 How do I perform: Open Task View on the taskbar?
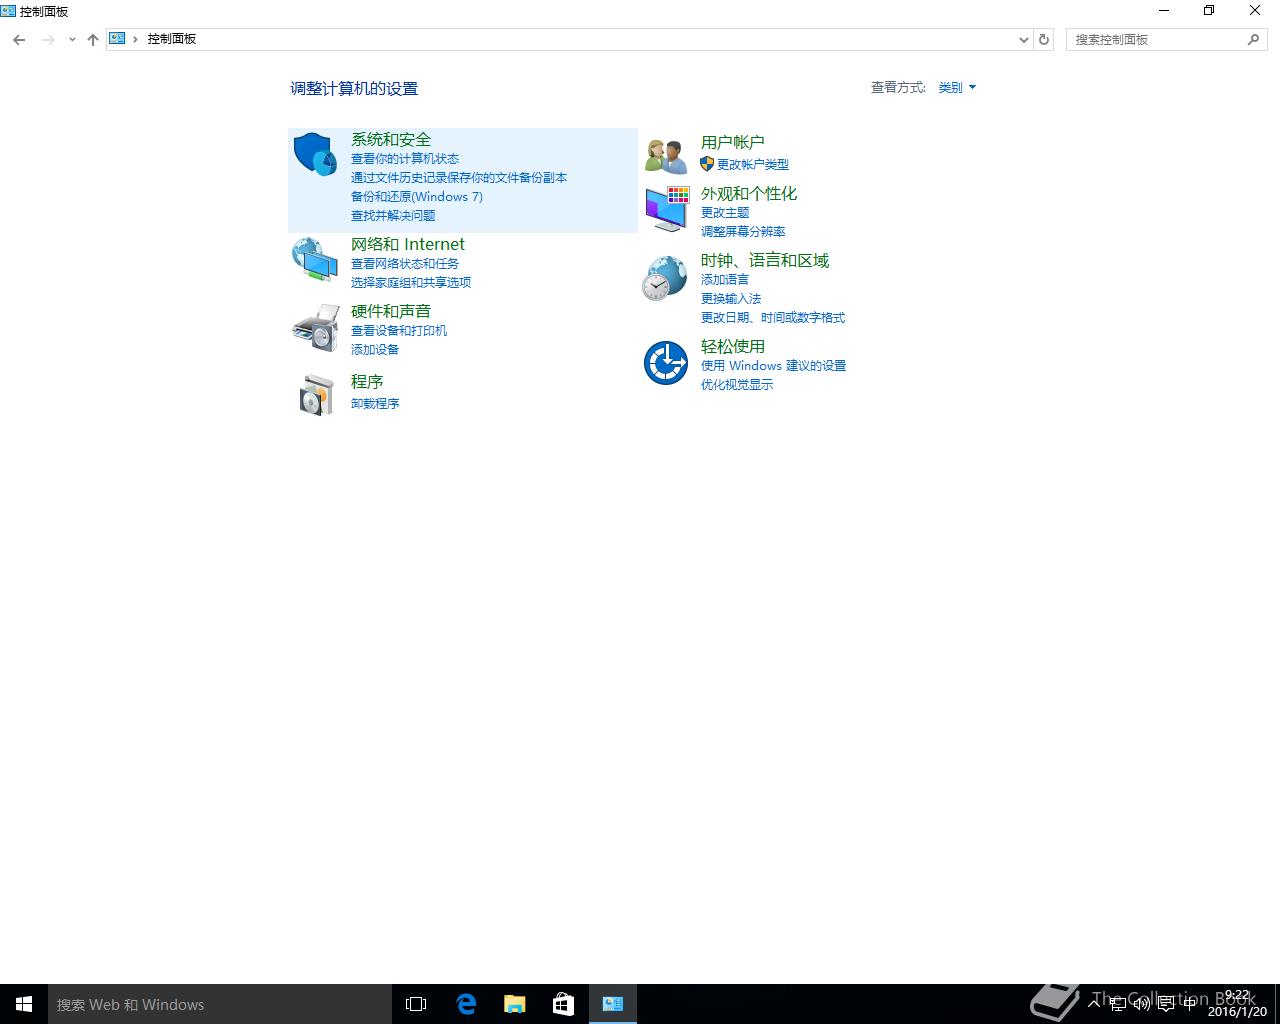coord(416,1004)
